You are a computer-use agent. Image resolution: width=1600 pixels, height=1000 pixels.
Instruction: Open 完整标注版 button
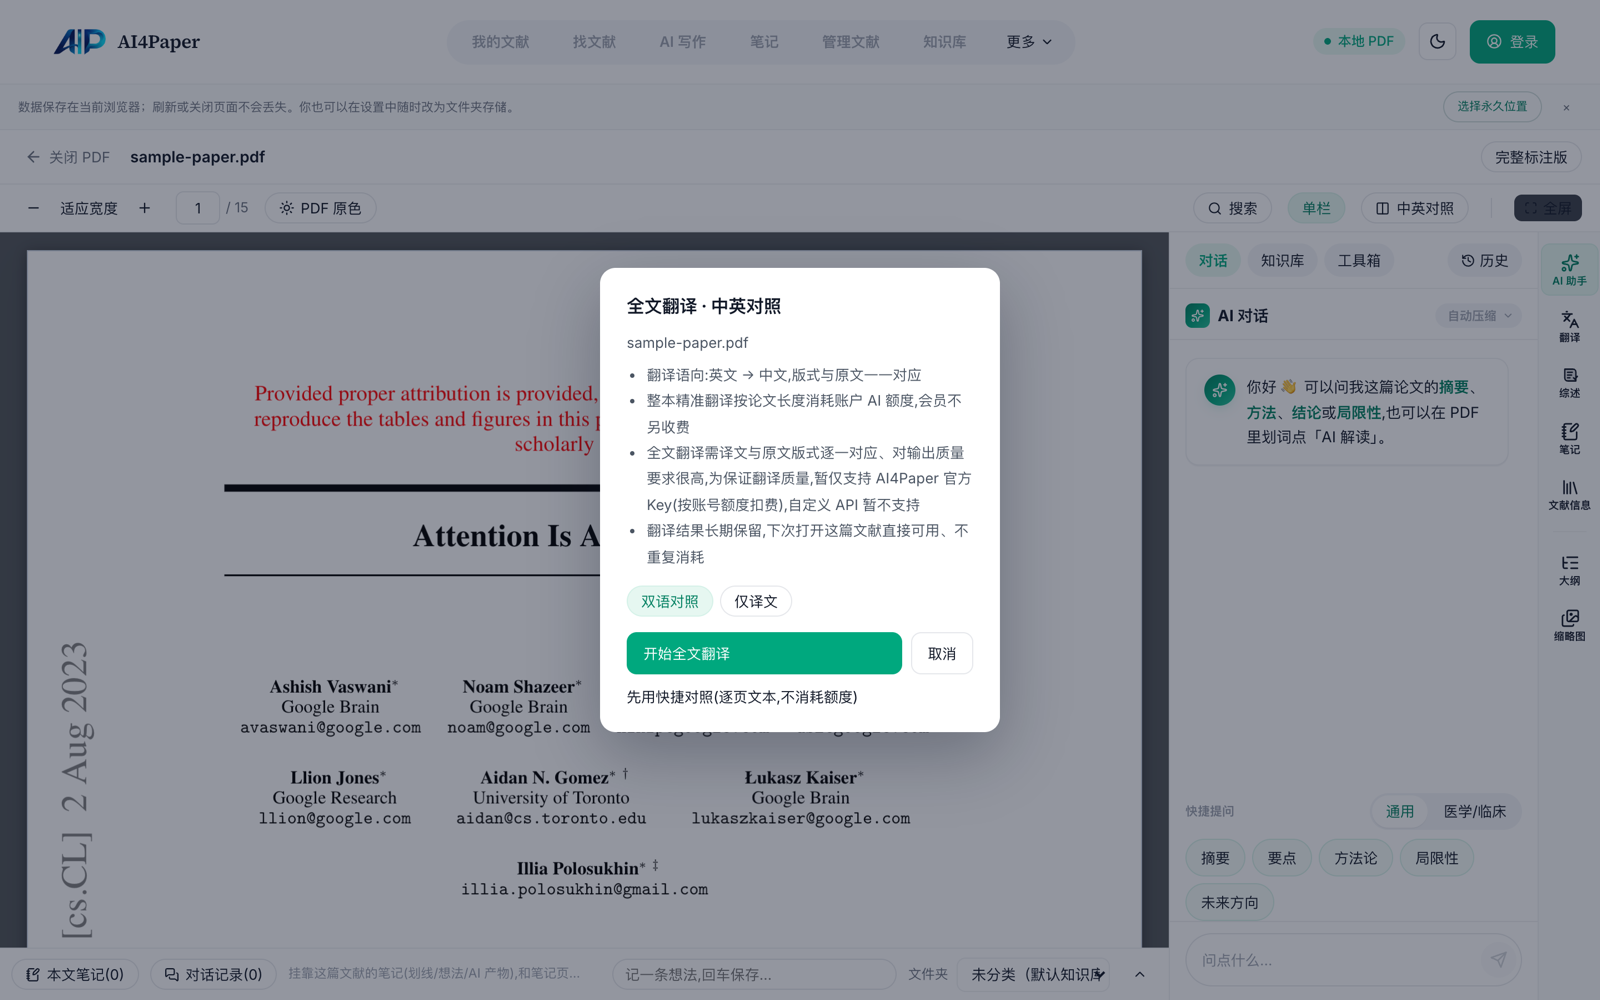[x=1531, y=157]
